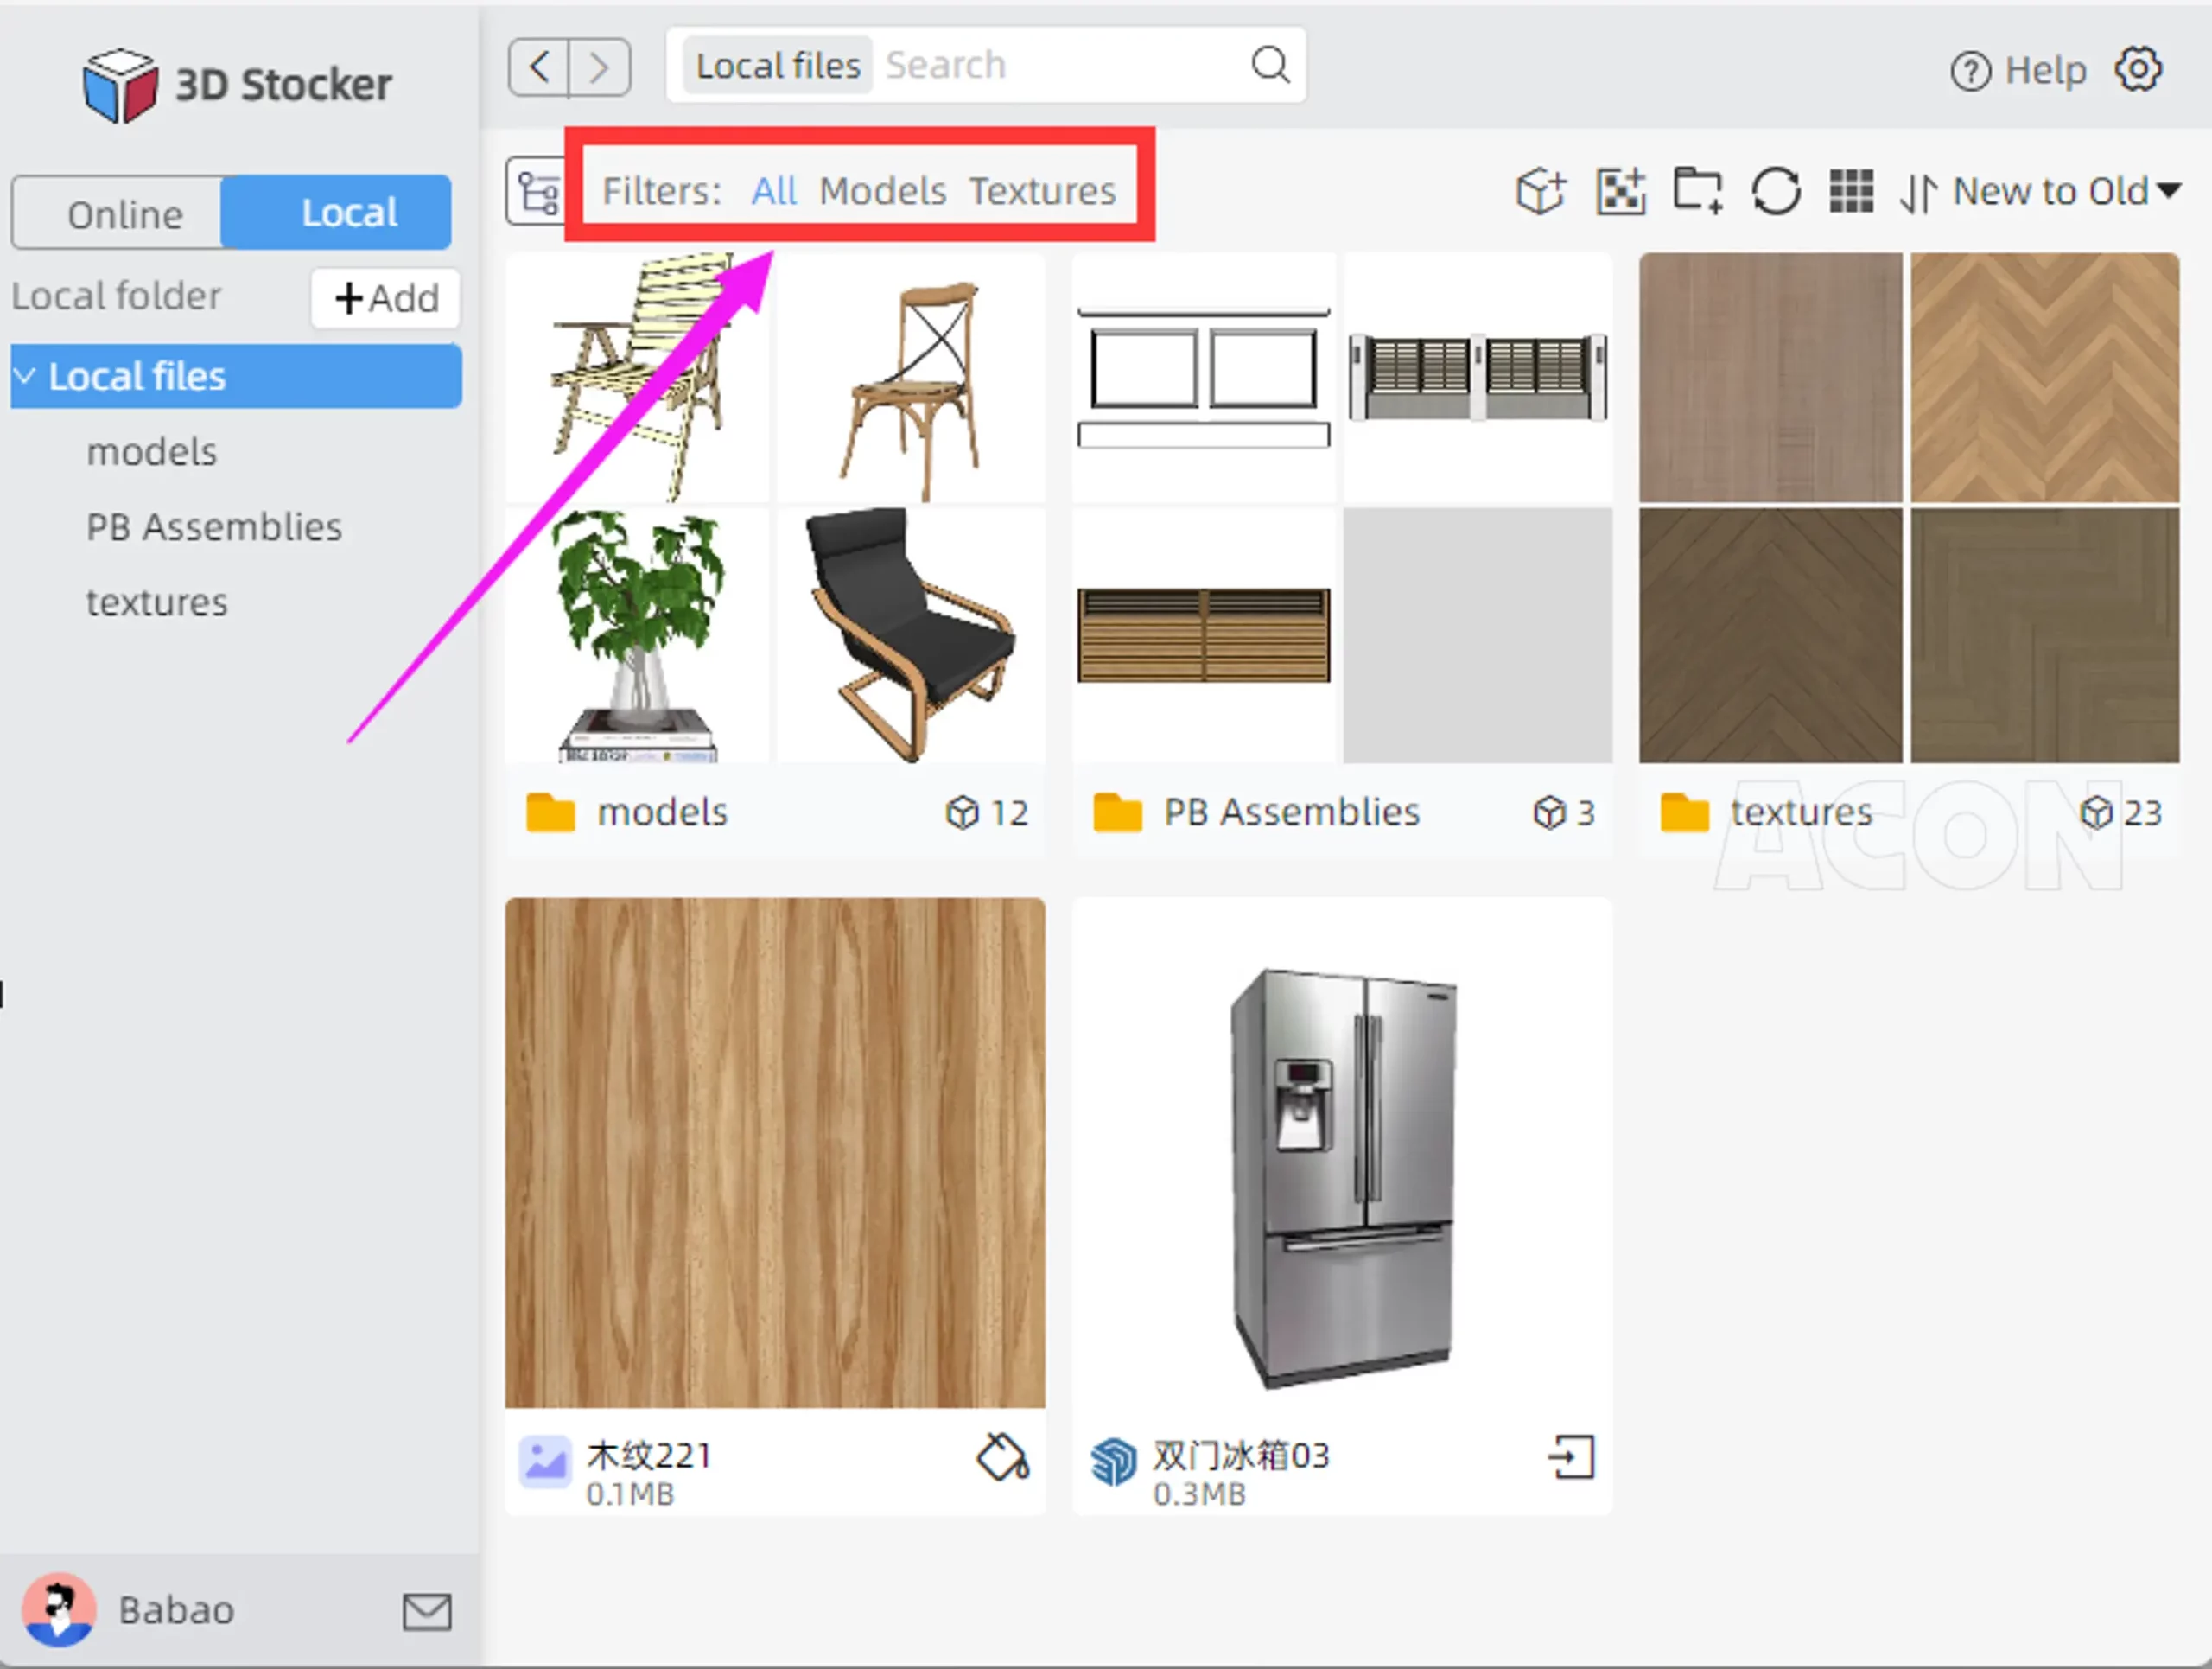
Task: Click the new folder icon
Action: click(1697, 190)
